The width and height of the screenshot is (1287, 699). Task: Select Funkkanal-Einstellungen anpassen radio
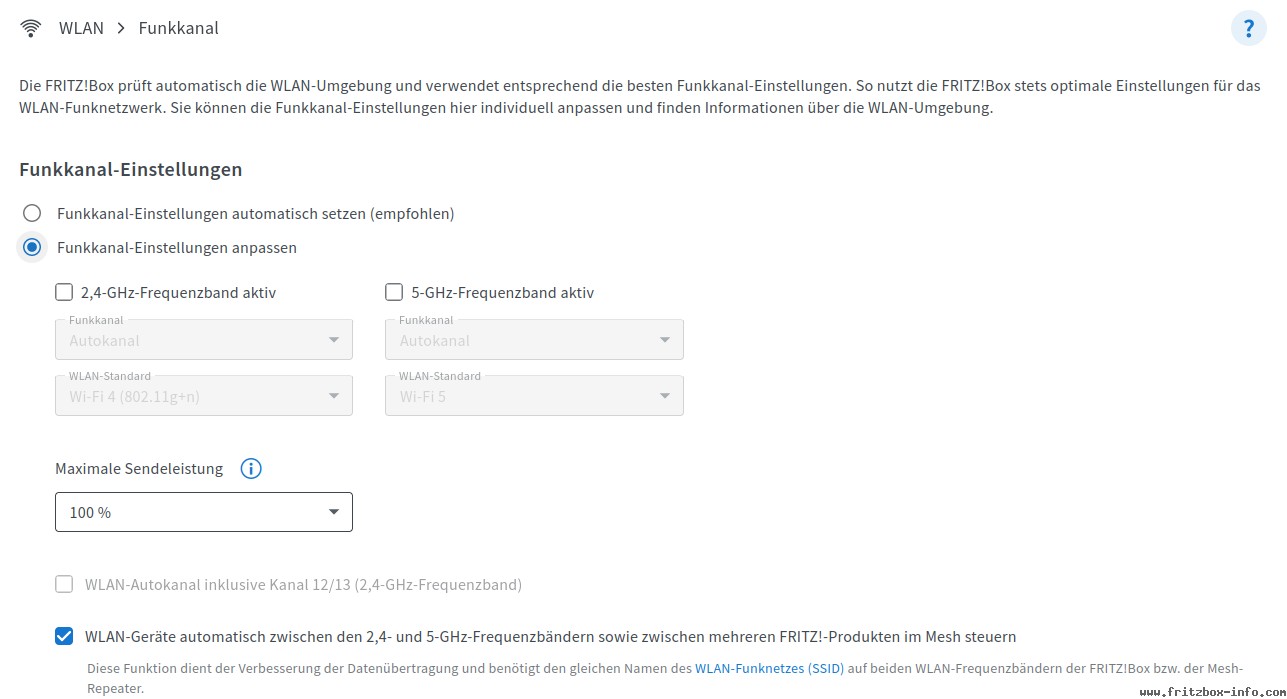coord(32,247)
